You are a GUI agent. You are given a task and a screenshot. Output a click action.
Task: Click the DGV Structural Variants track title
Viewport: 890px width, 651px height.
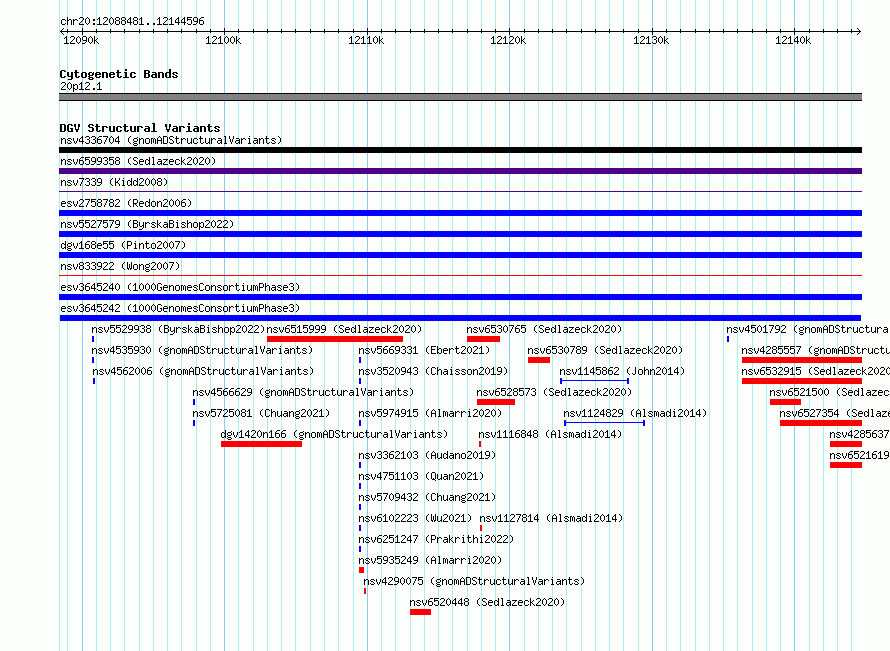[140, 128]
